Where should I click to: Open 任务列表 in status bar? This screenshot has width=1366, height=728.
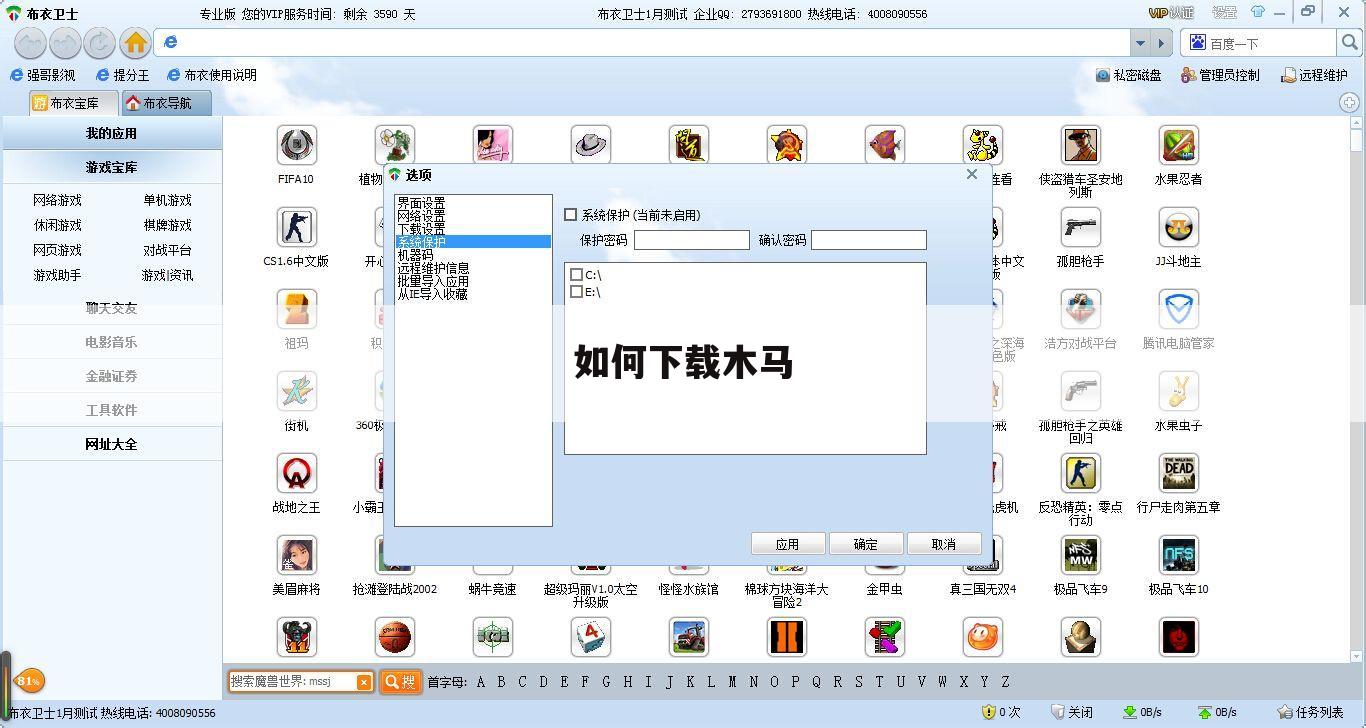point(1310,713)
